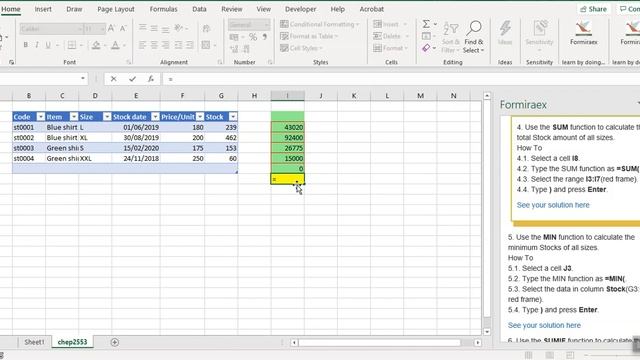Open Format as Table menu
This screenshot has height=360, width=640.
(x=309, y=36)
